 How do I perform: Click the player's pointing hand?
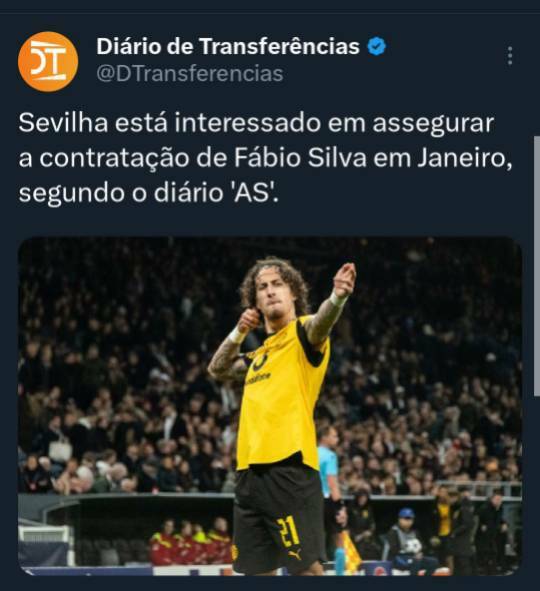pos(345,278)
